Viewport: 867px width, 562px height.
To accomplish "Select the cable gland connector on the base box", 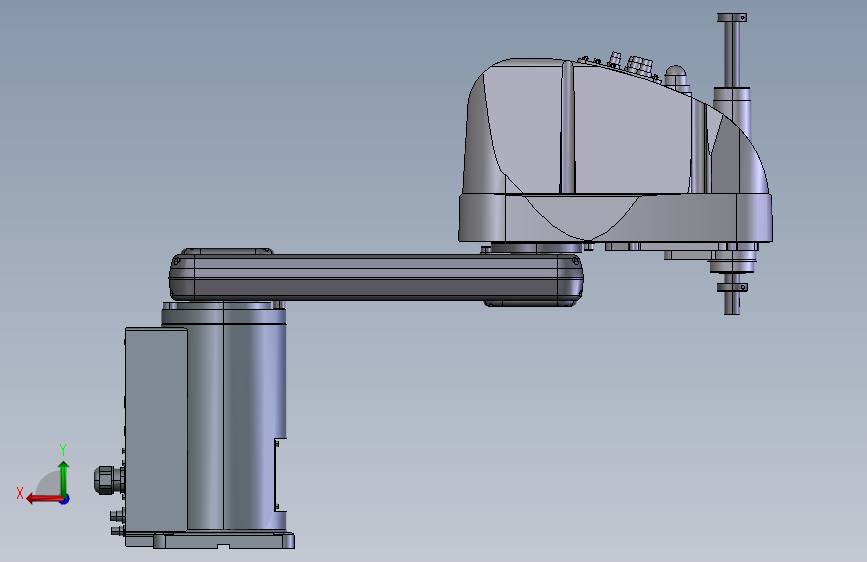I will tap(107, 480).
